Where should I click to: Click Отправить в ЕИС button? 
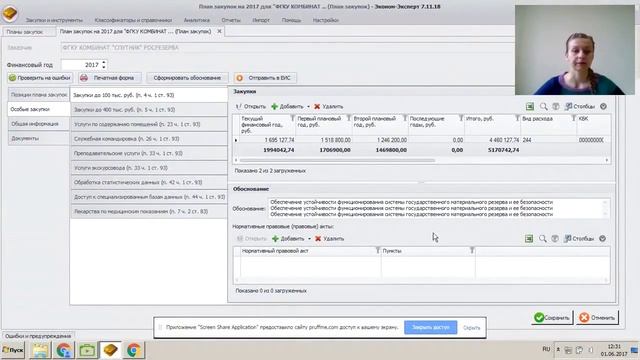tap(265, 78)
